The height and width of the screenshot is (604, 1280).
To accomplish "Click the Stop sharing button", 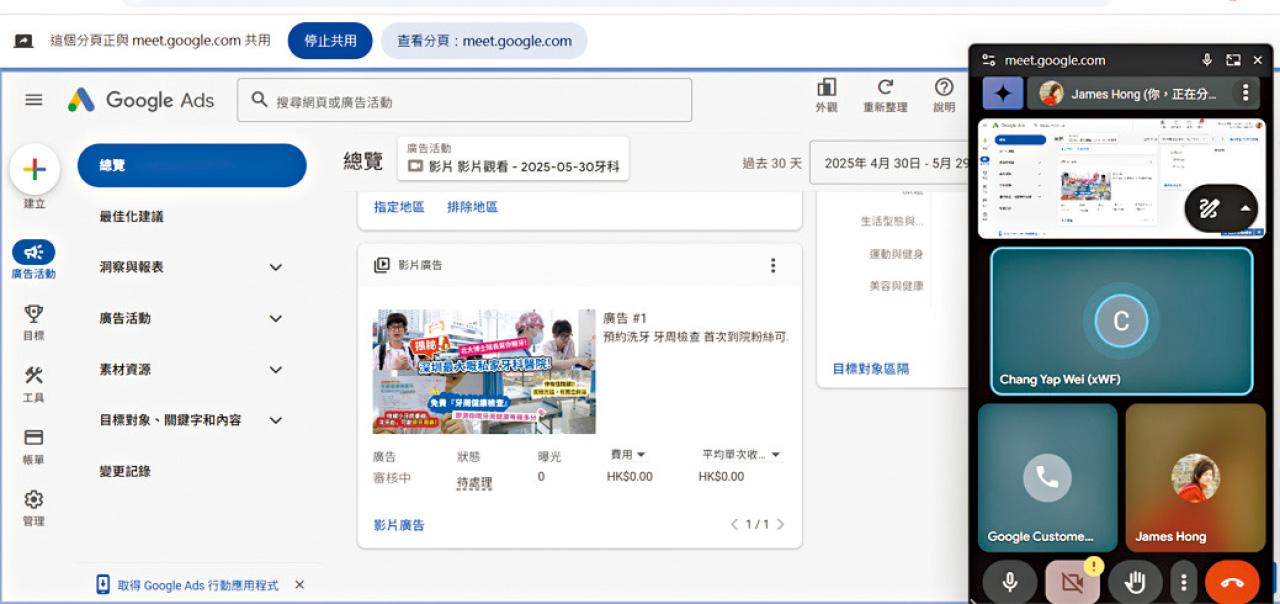I will tap(330, 41).
